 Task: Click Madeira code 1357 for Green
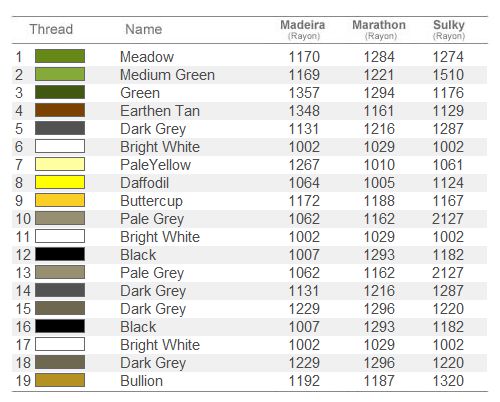(304, 93)
